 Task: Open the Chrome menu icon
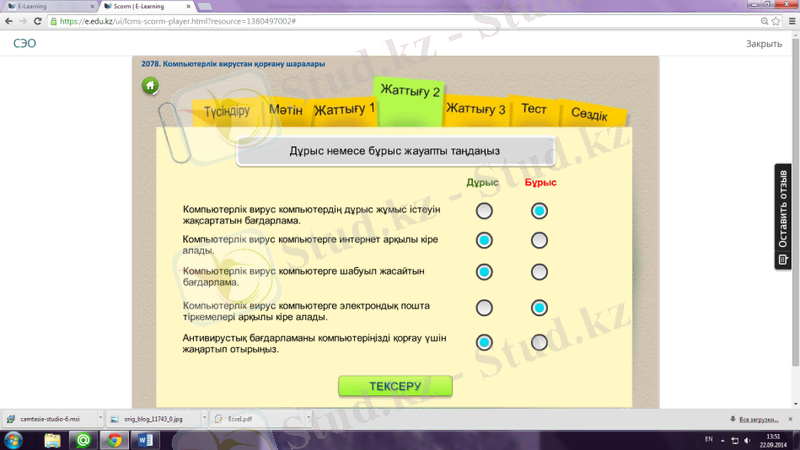[787, 20]
